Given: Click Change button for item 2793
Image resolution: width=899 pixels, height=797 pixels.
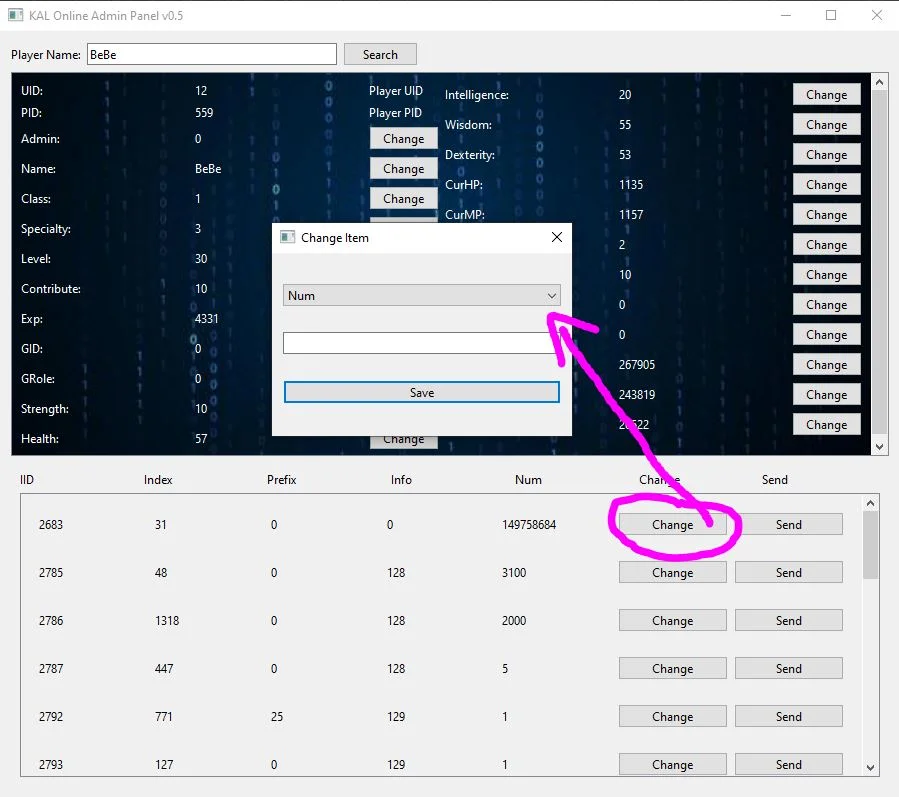Looking at the screenshot, I should [673, 764].
